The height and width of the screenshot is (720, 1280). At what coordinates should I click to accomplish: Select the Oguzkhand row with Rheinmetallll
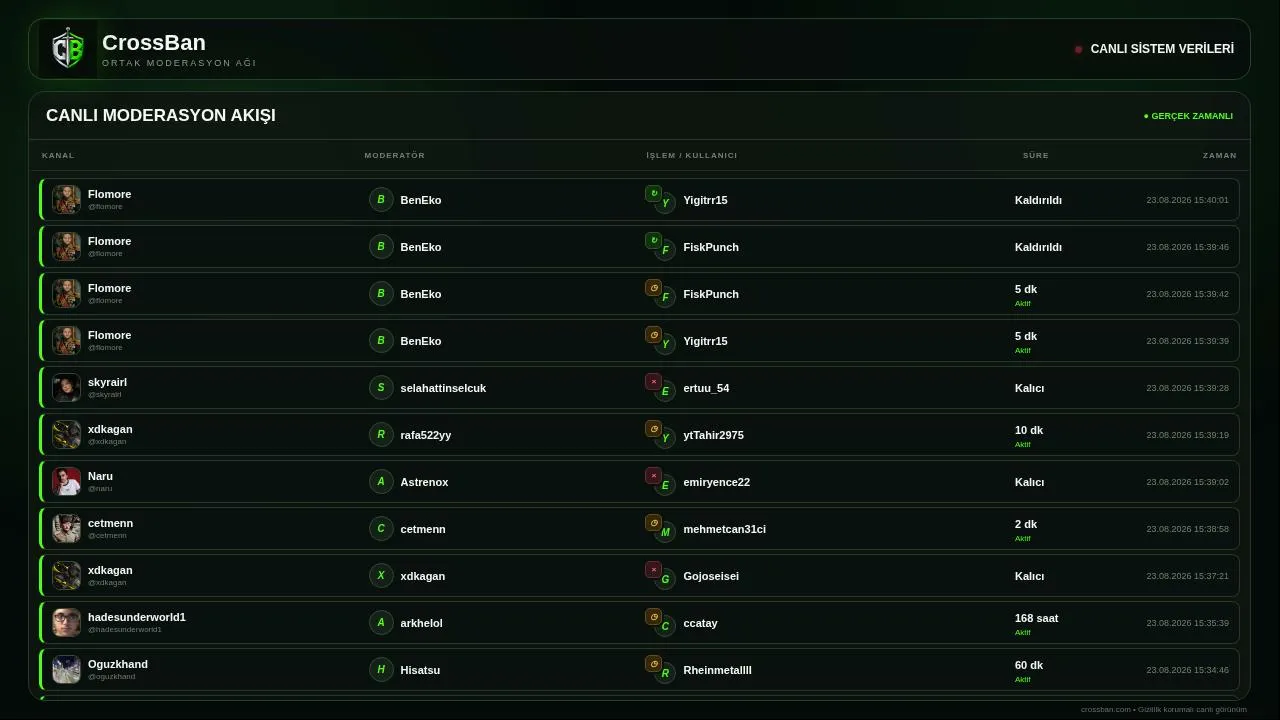pos(639,670)
